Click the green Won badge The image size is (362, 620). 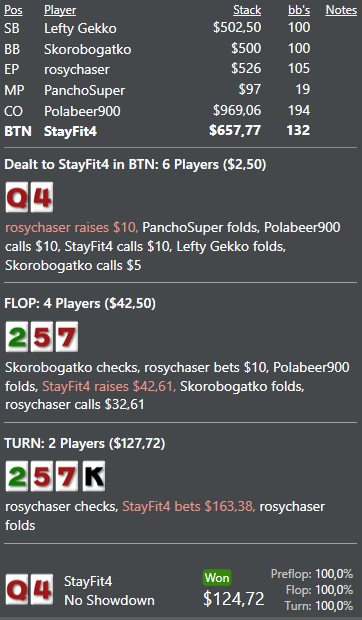click(x=217, y=578)
